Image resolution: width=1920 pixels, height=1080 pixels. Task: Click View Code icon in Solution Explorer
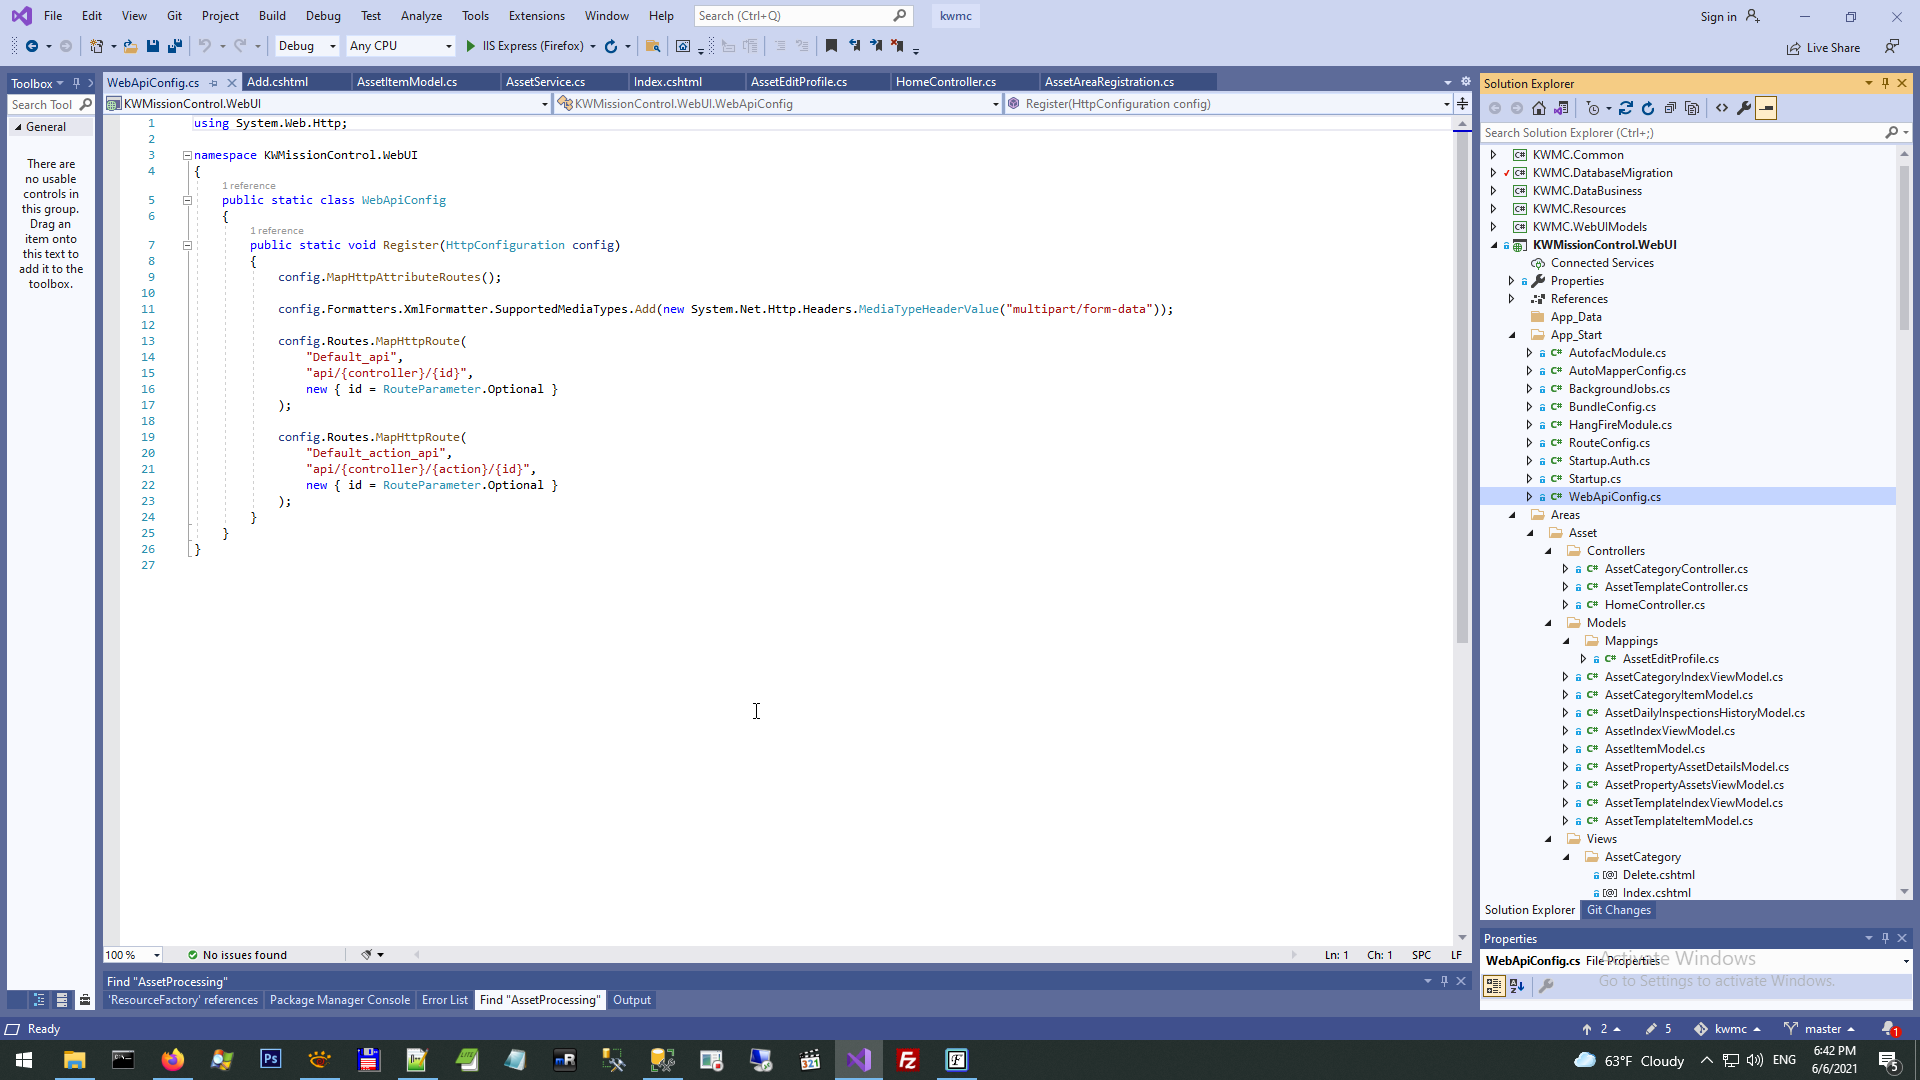1722,108
